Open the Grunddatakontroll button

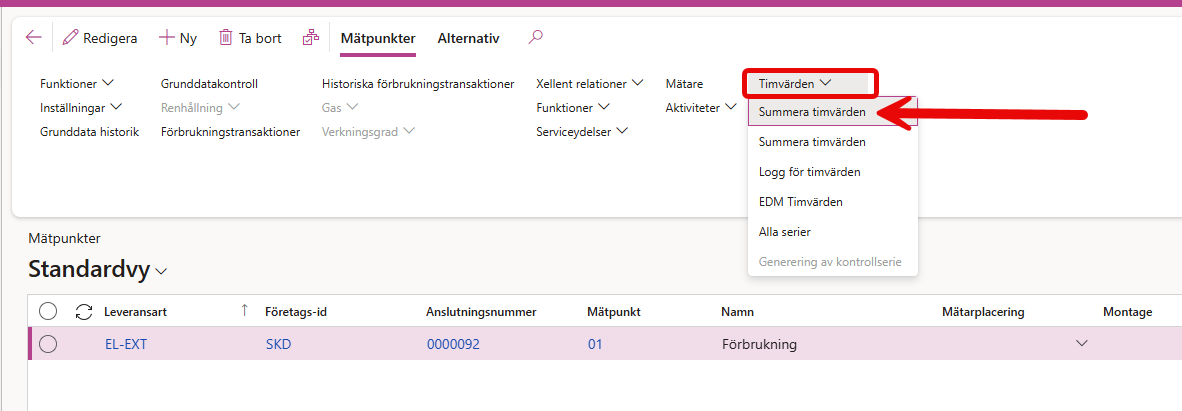coord(209,84)
